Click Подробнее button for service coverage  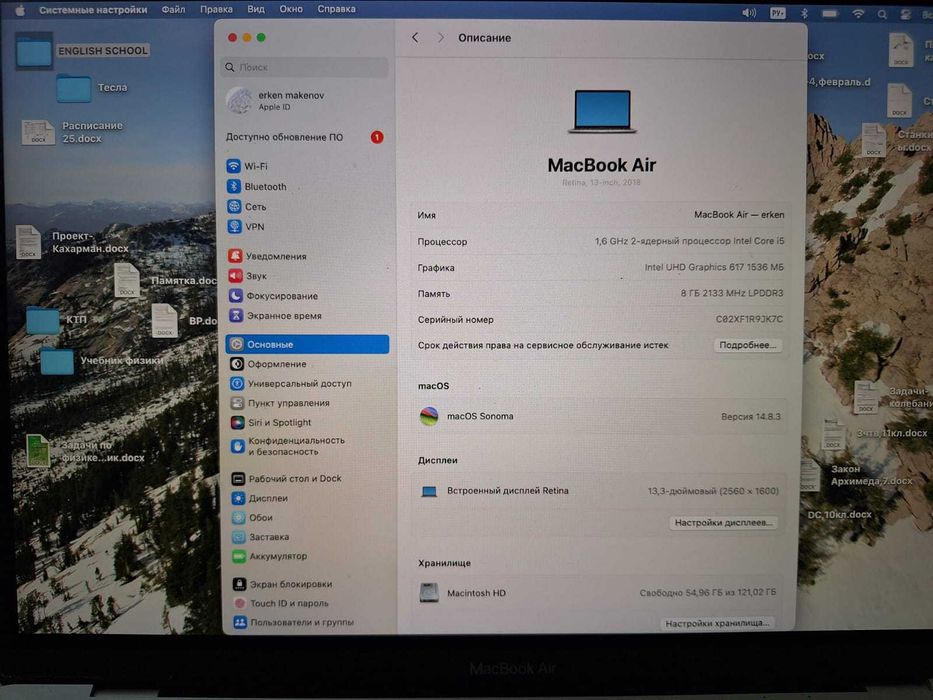pyautogui.click(x=747, y=345)
